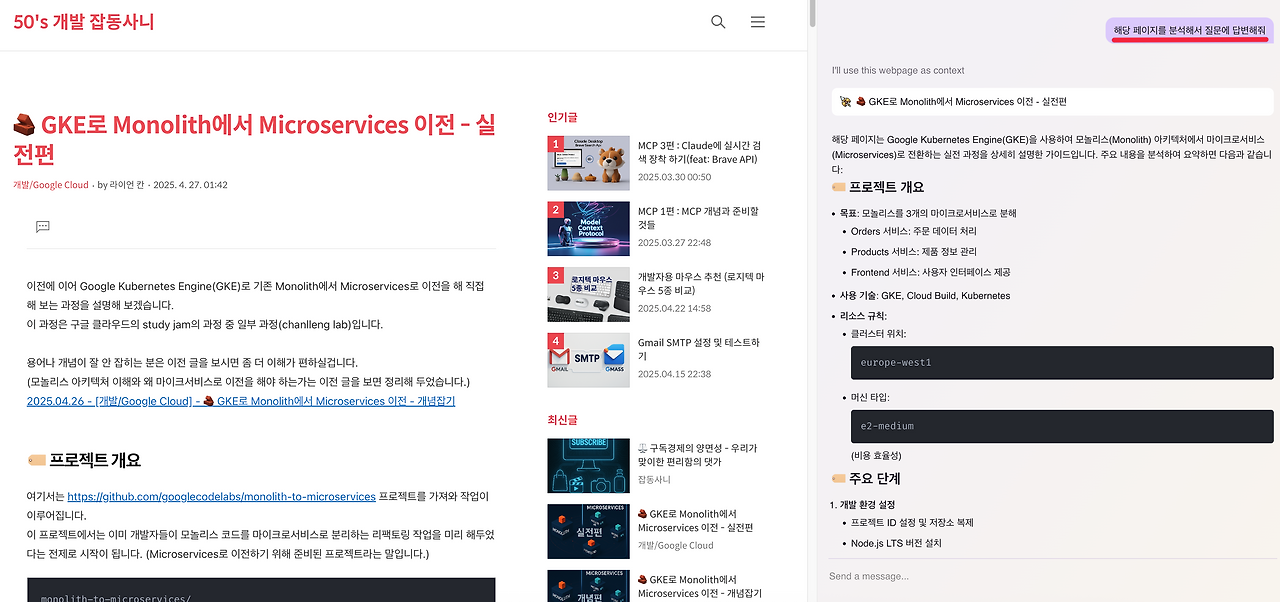
Task: Open thumbnail of MCP 3편 popular post
Action: tap(589, 163)
